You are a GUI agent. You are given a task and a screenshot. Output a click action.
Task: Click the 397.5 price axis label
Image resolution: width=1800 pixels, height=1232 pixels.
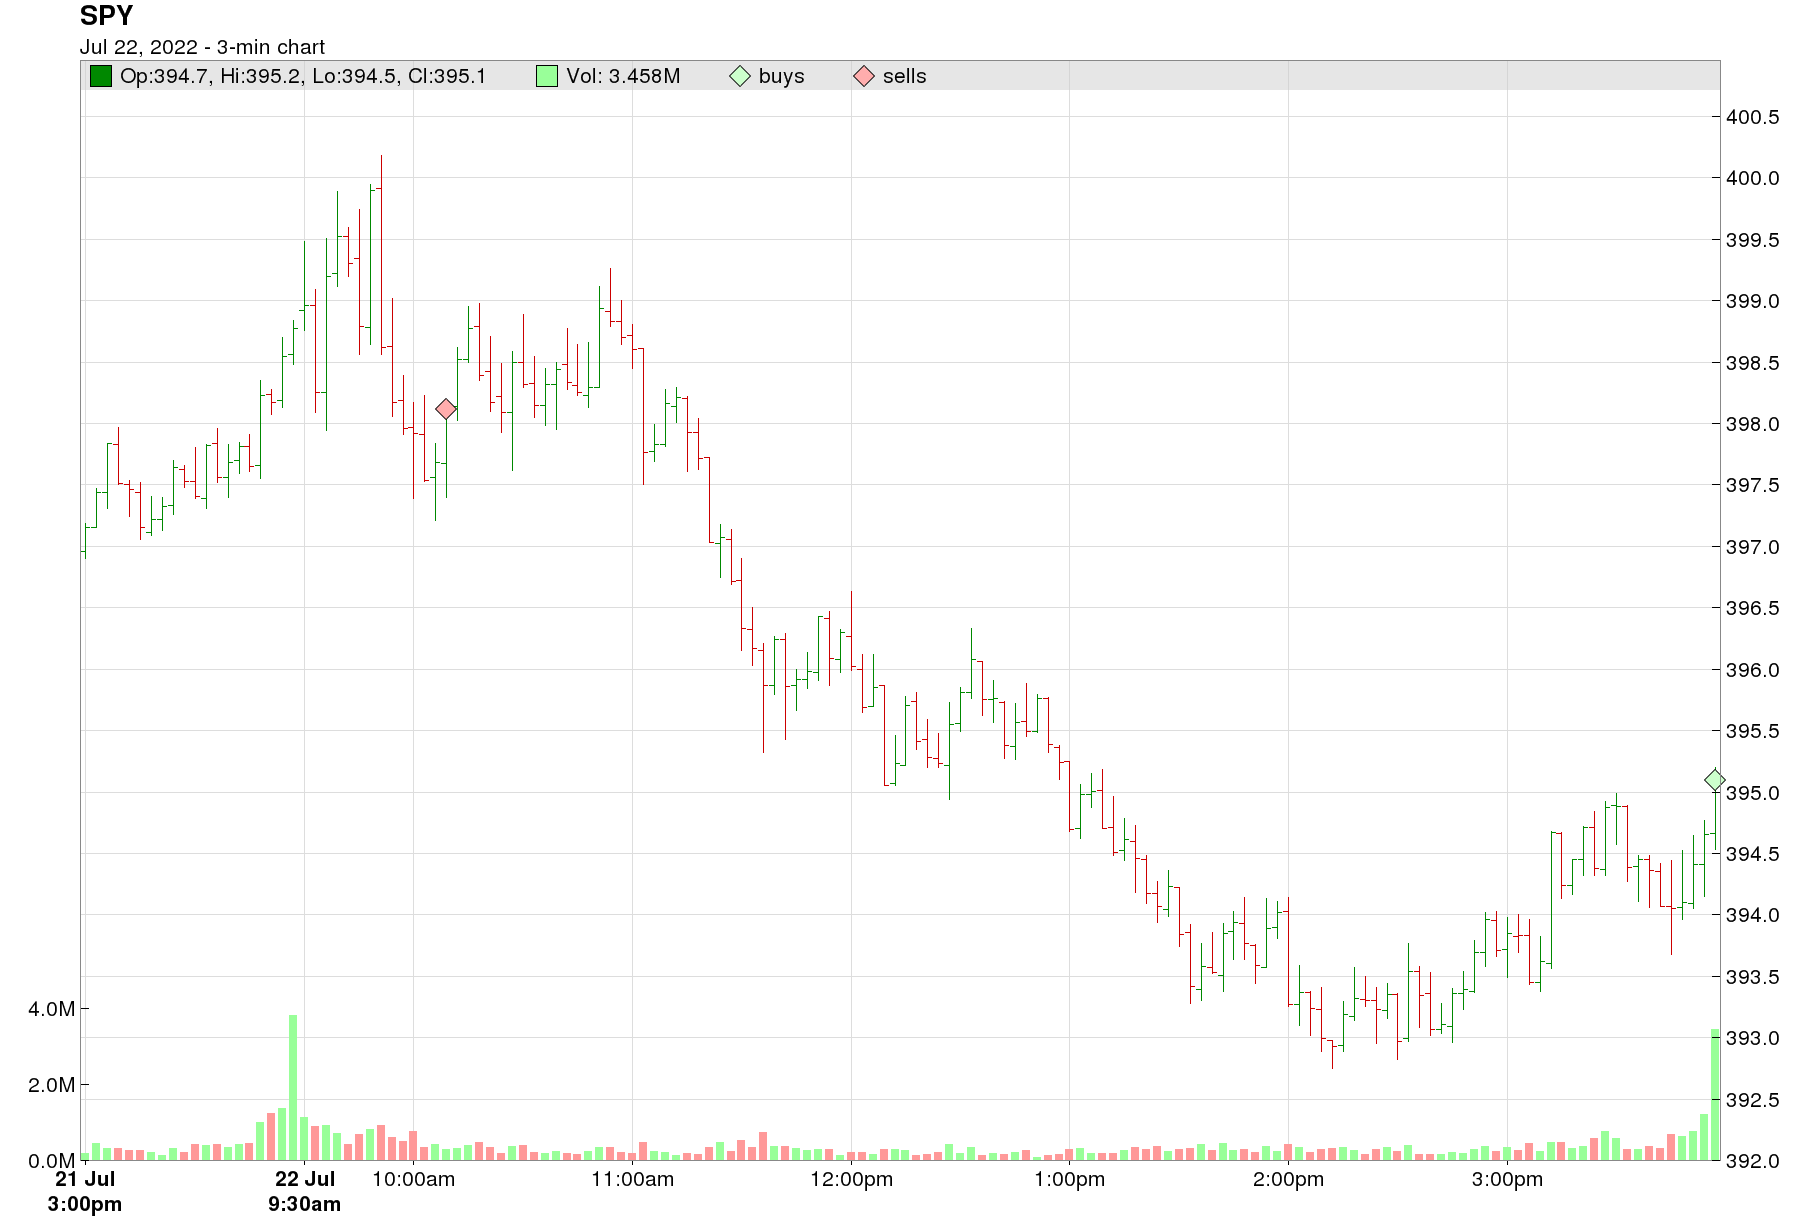point(1753,485)
